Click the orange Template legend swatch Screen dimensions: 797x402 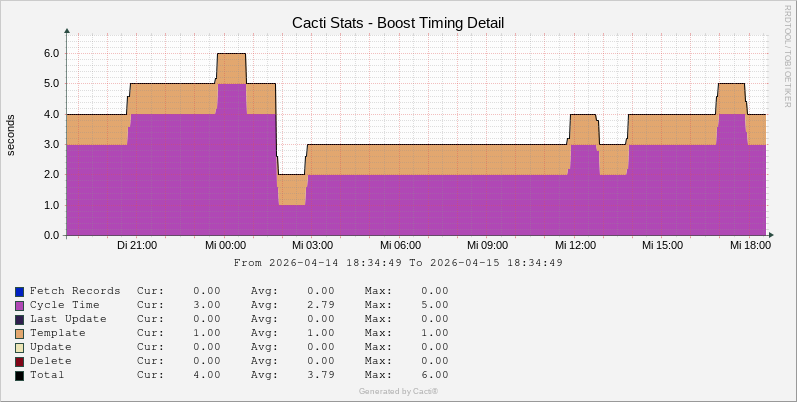[x=19, y=333]
